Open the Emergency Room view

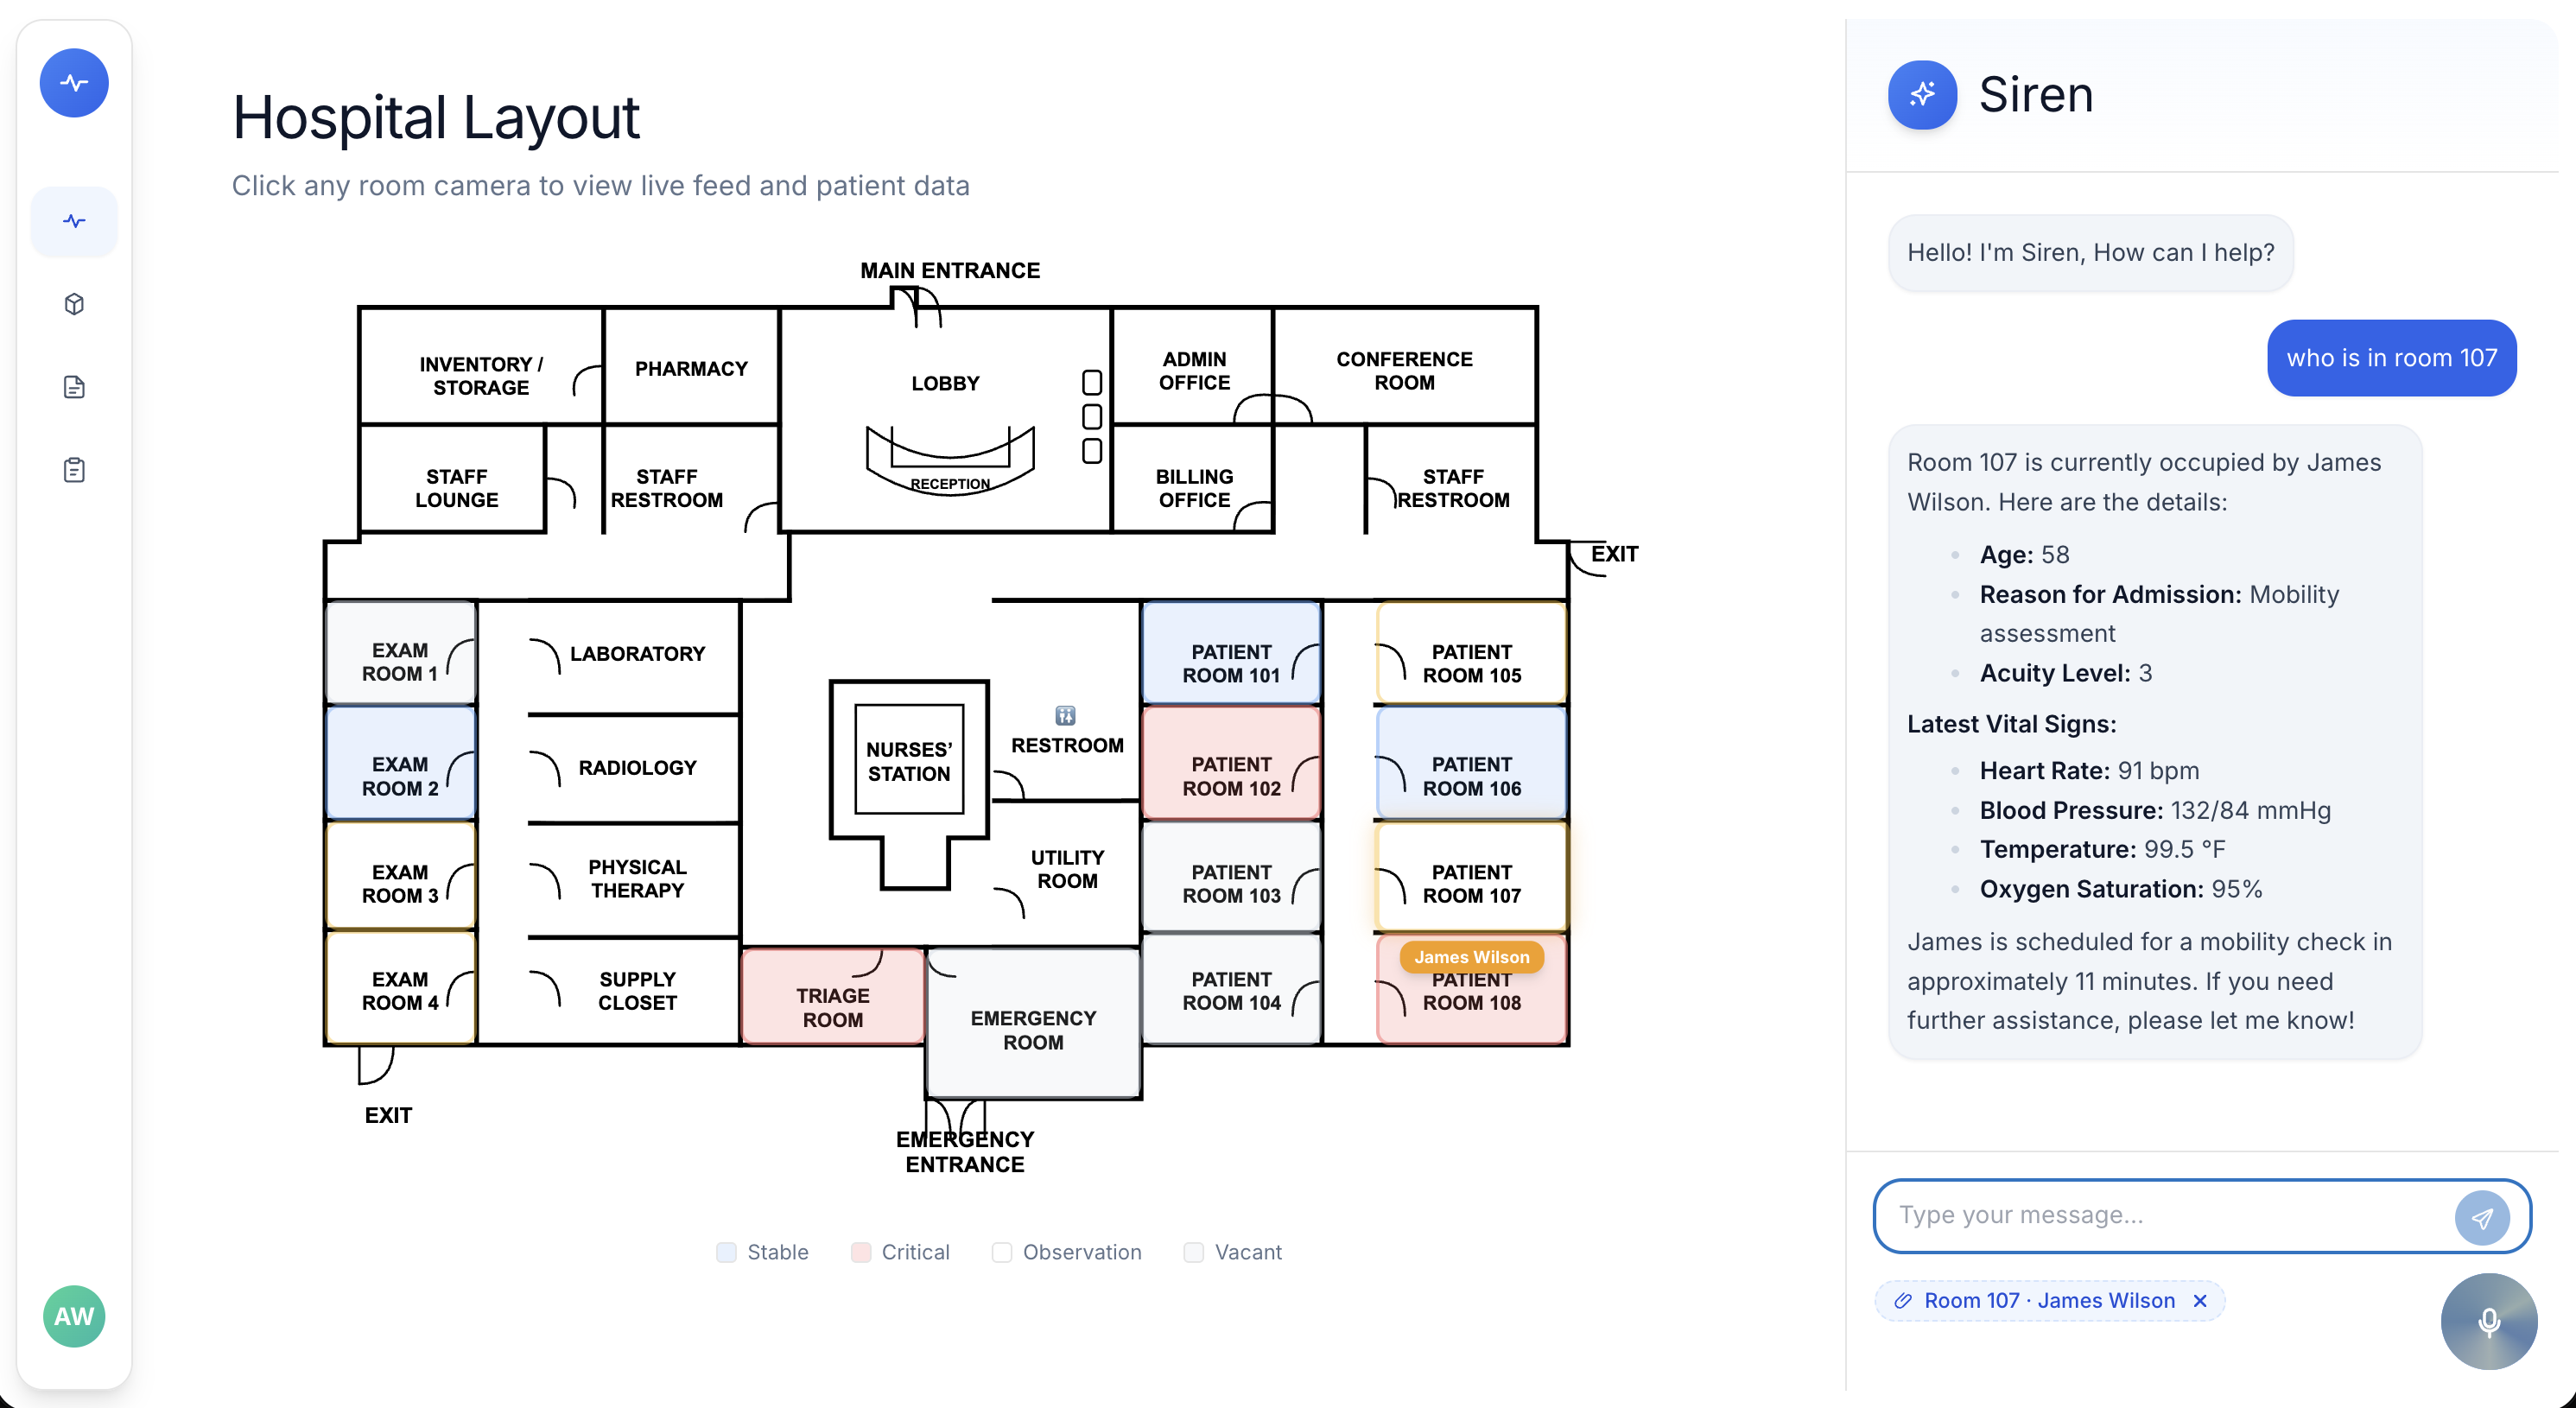click(x=1033, y=1030)
